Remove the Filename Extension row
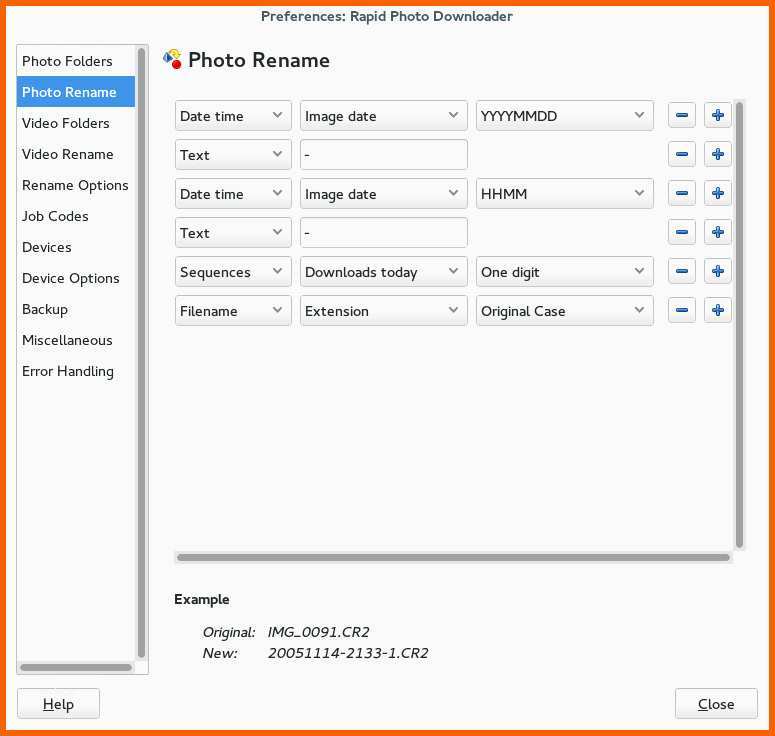 pos(681,311)
